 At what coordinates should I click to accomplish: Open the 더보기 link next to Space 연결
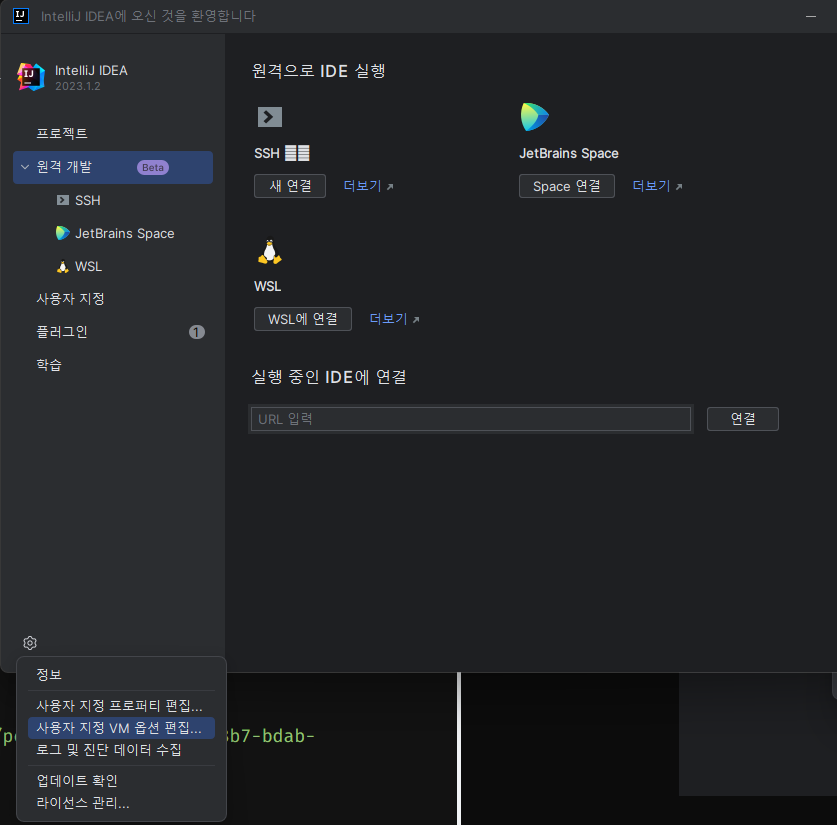click(657, 186)
